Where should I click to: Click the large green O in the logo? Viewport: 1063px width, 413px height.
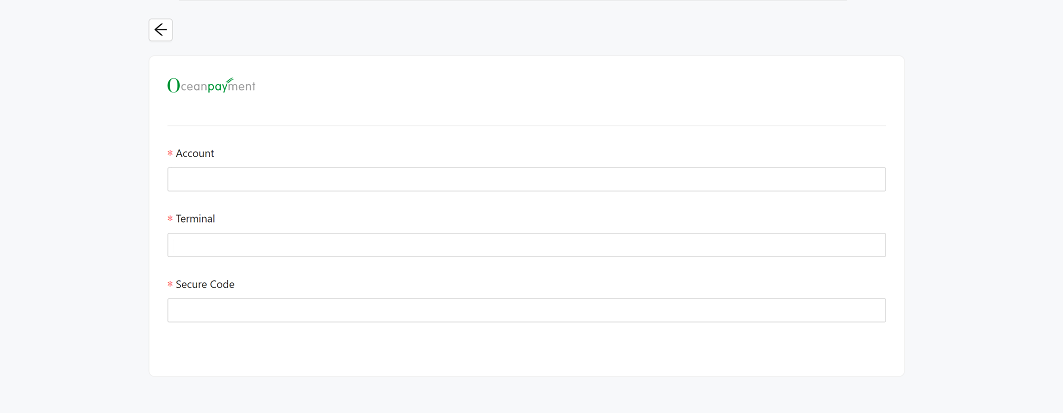point(173,86)
